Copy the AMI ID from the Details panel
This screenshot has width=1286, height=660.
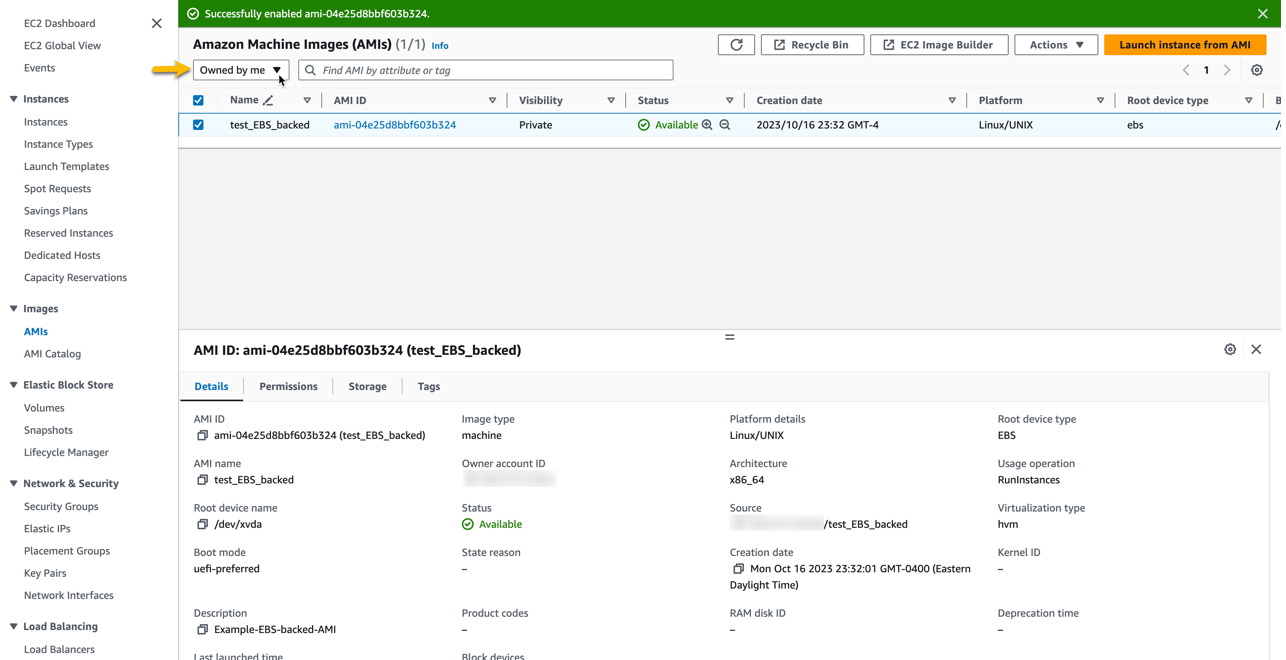204,435
